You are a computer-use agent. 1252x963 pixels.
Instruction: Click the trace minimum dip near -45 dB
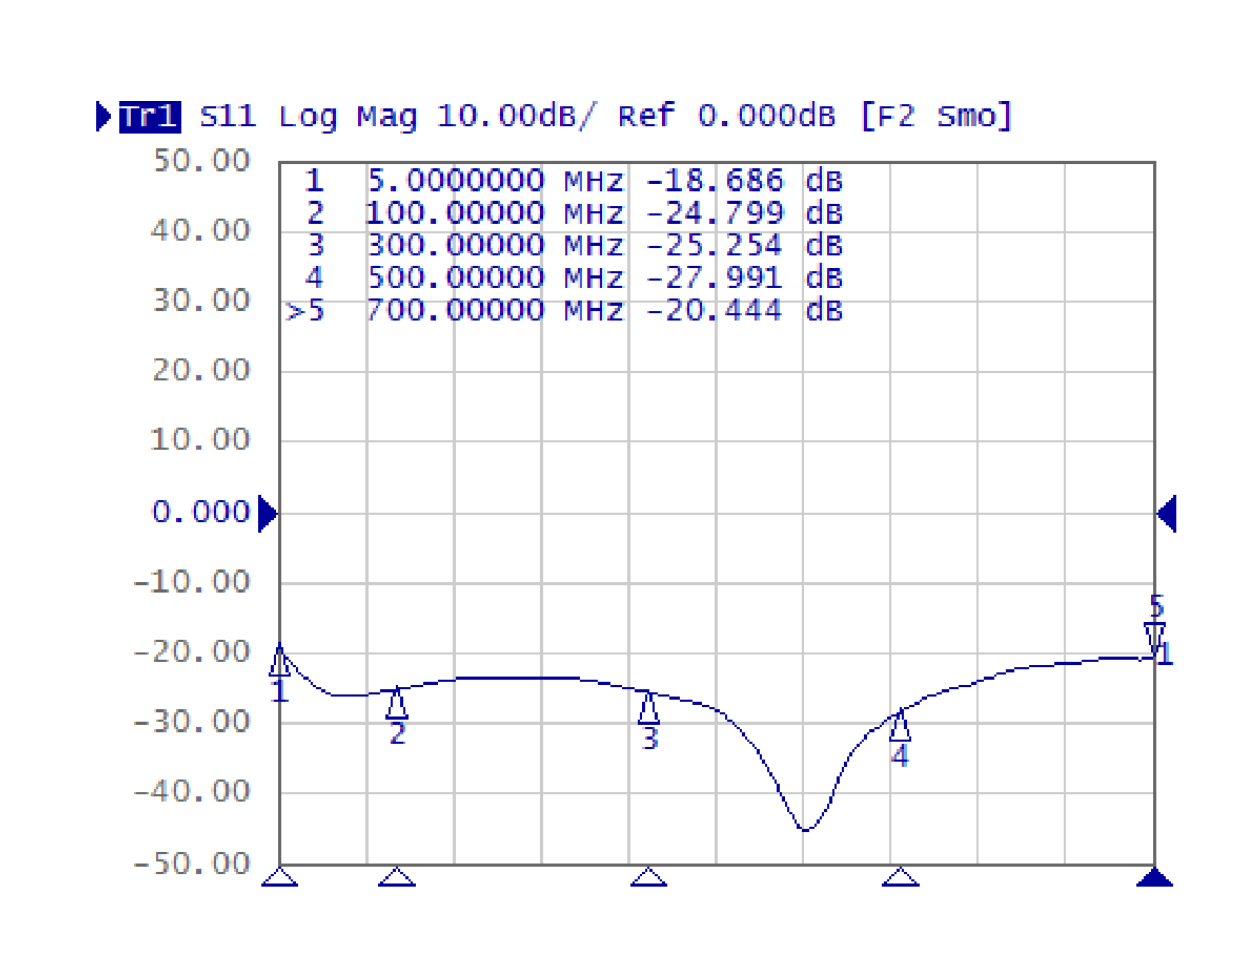pyautogui.click(x=806, y=829)
